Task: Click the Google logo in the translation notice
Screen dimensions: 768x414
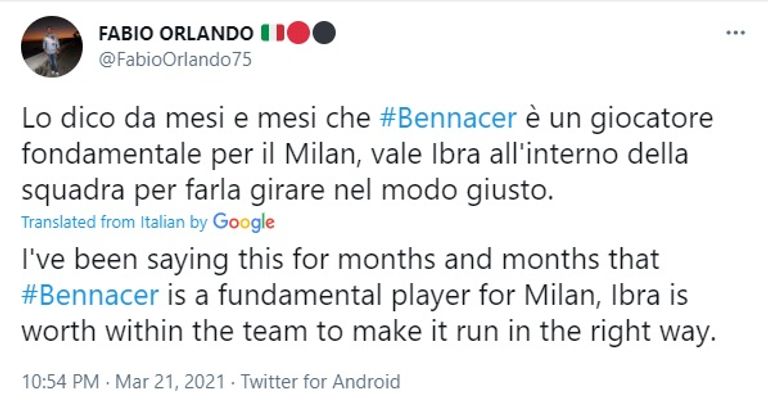Action: click(243, 222)
